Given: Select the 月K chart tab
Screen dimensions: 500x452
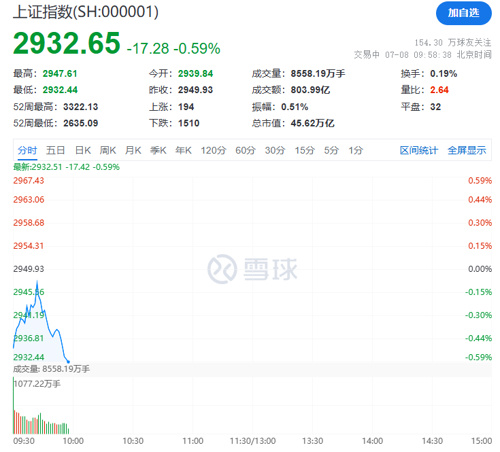Looking at the screenshot, I should pos(133,150).
